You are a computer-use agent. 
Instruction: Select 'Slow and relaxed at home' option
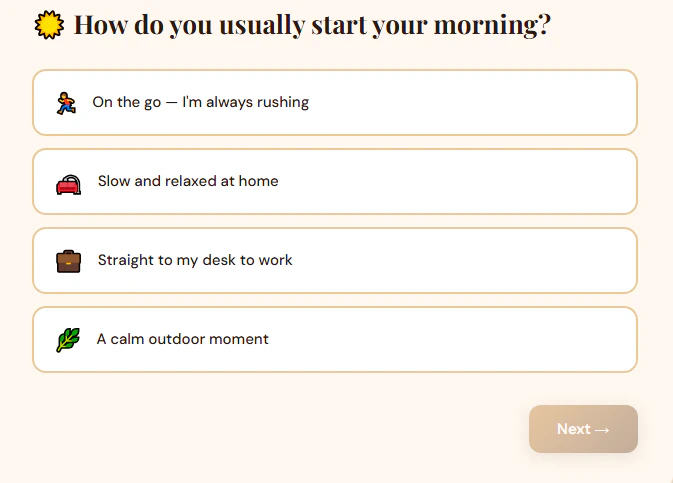[335, 182]
